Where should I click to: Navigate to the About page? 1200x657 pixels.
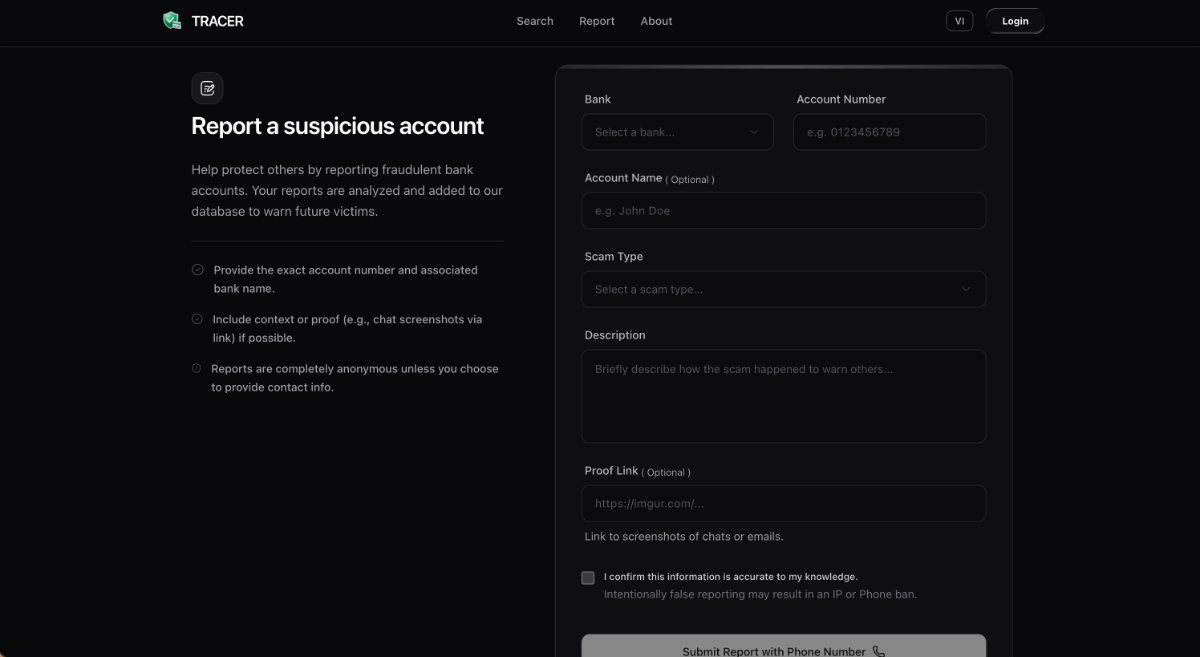point(656,21)
